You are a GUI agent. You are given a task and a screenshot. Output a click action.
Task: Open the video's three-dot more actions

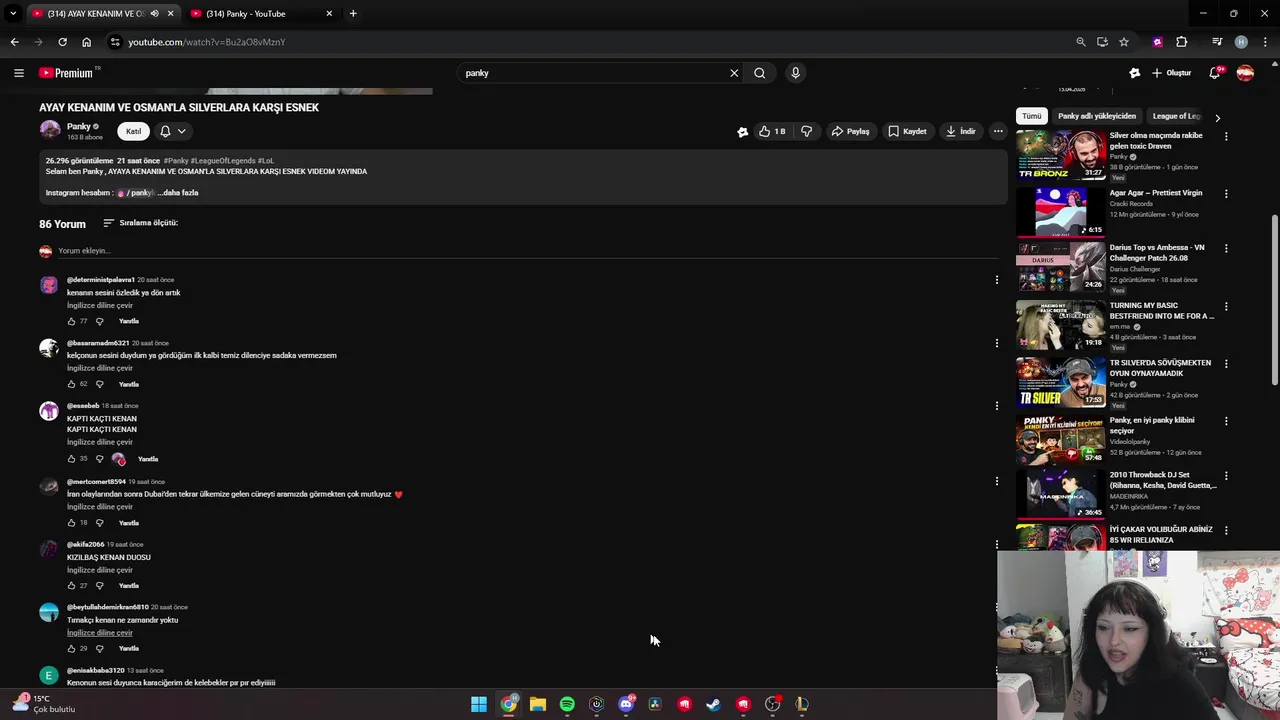point(997,131)
